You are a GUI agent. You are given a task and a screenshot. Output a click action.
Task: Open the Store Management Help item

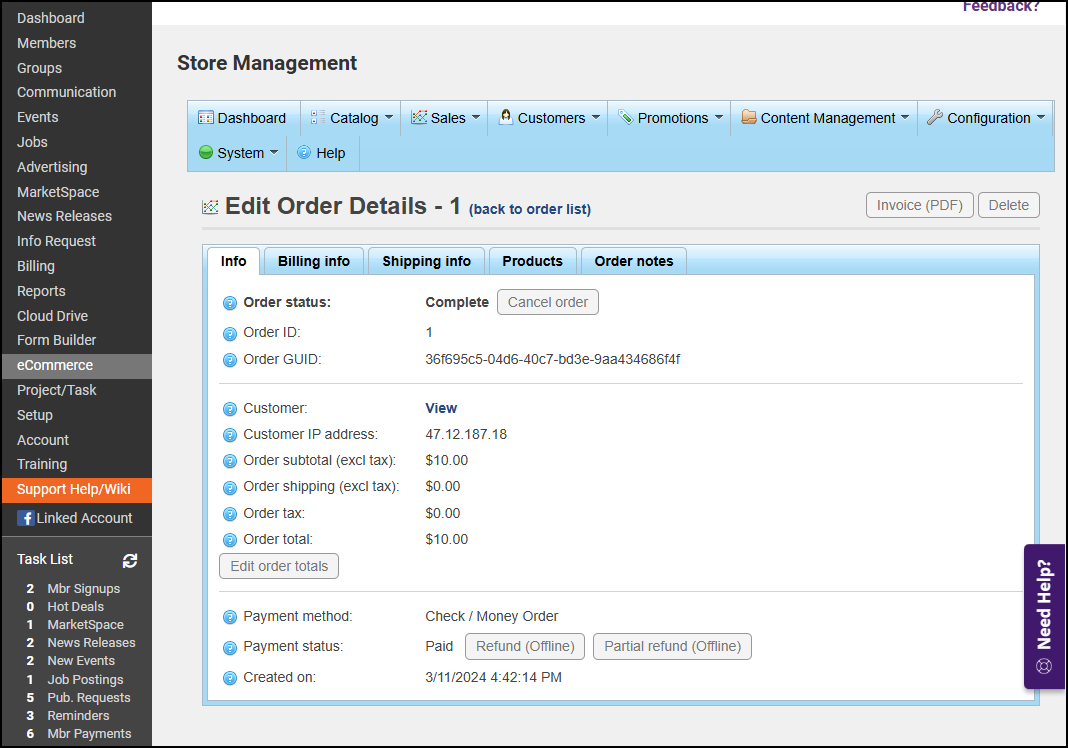coord(321,153)
